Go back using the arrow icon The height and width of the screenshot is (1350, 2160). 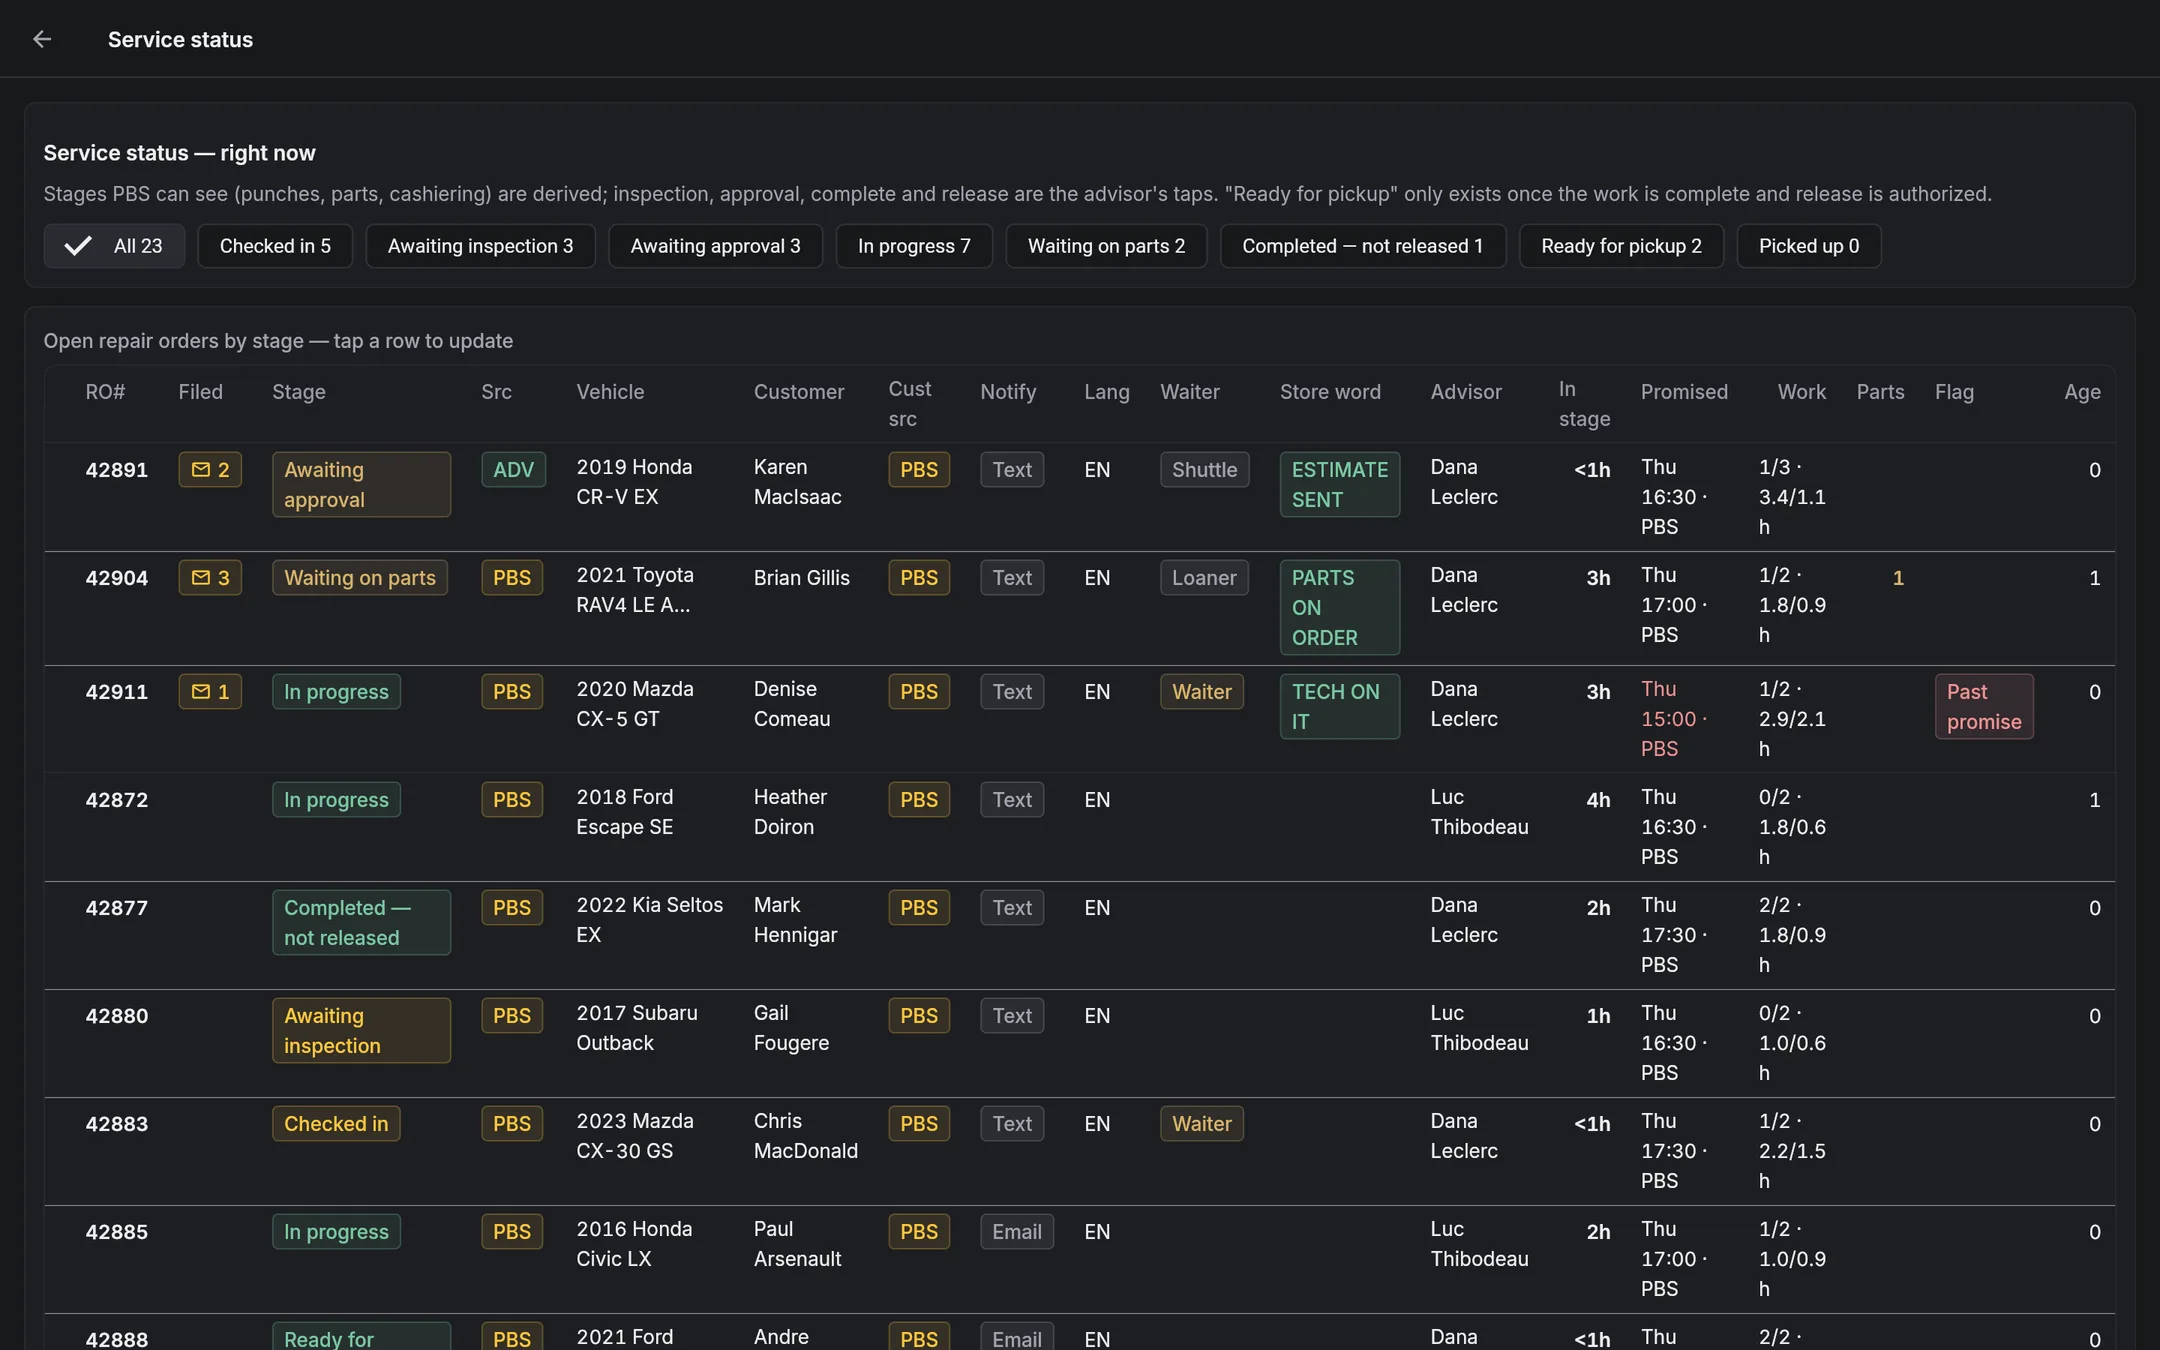tap(42, 39)
